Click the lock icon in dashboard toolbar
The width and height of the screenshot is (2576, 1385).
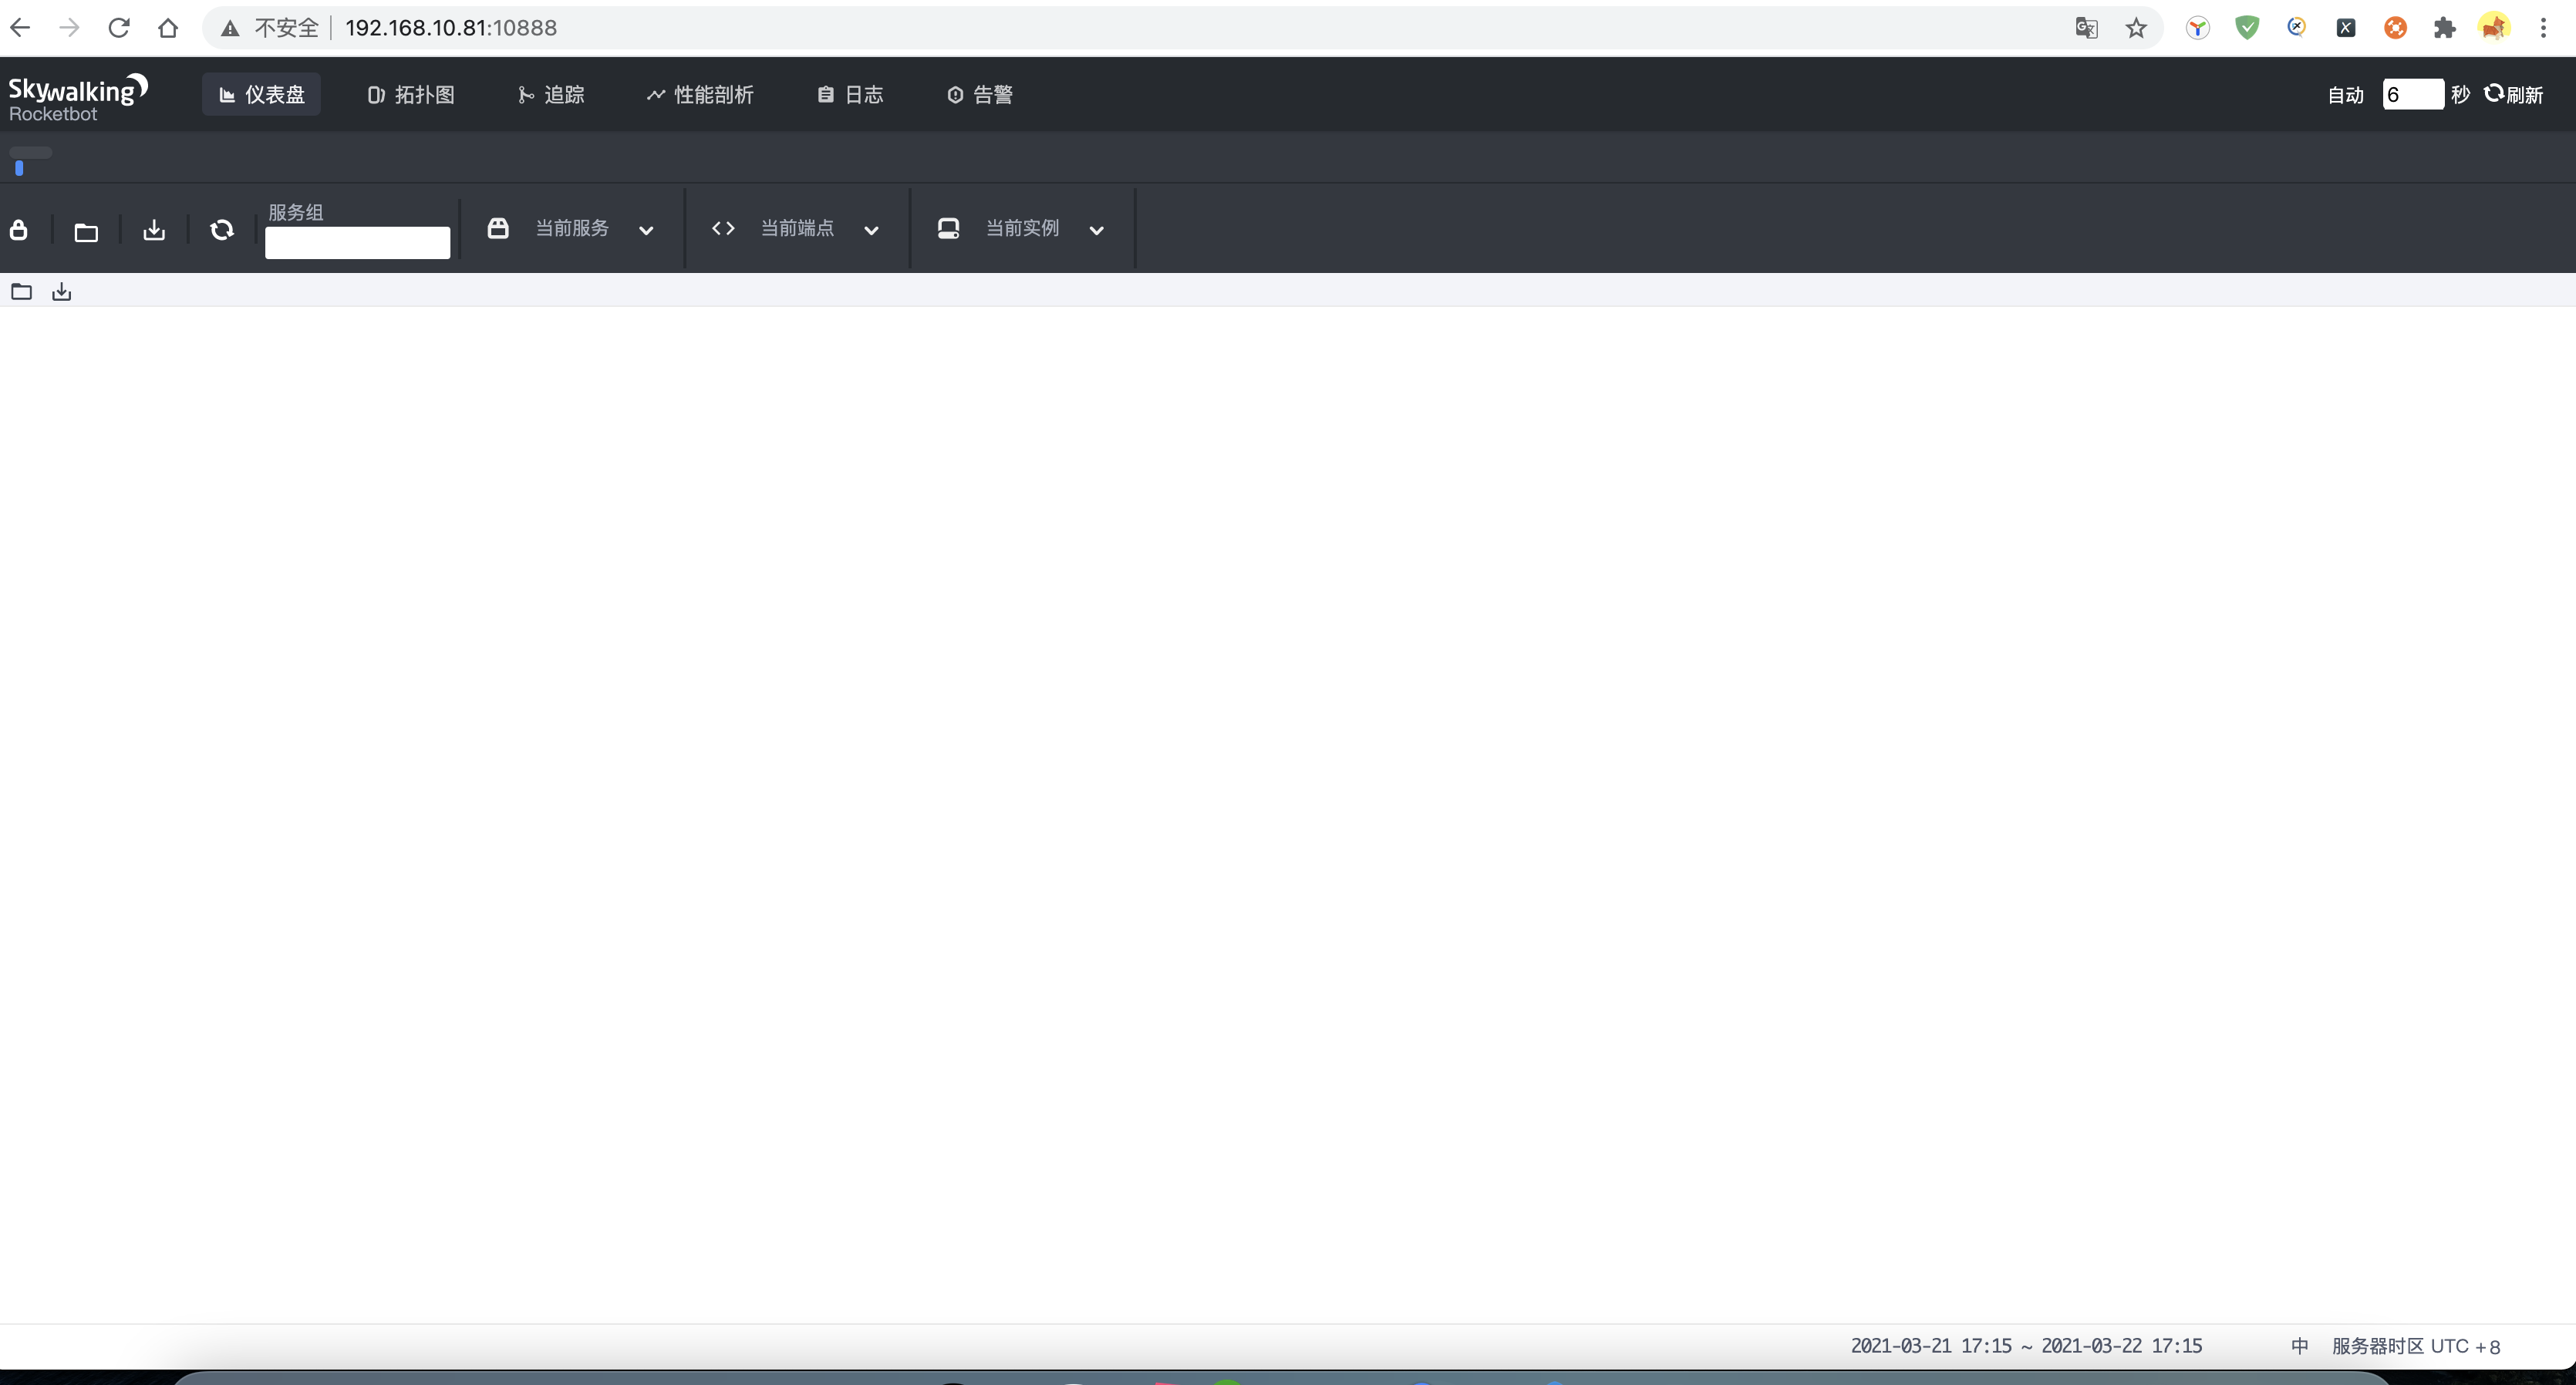(x=18, y=230)
